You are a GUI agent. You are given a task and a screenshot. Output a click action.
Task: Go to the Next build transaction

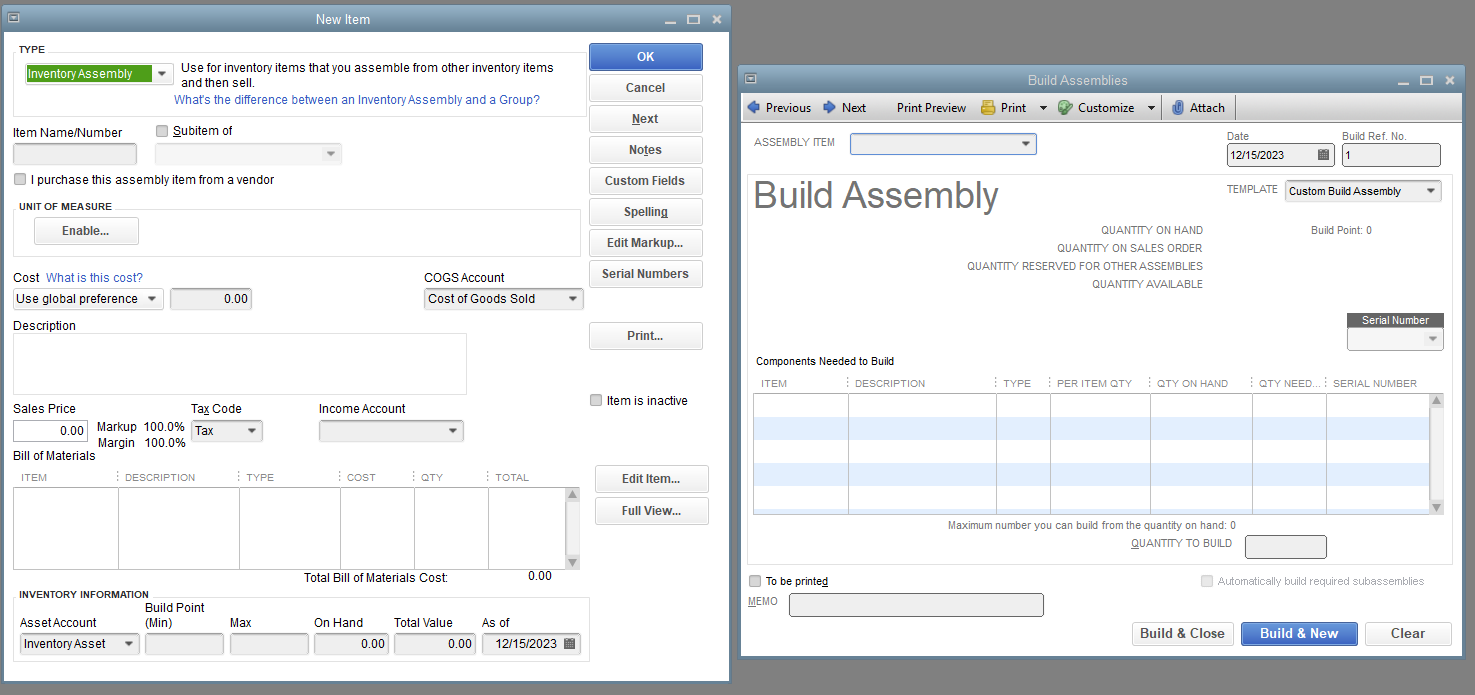point(846,107)
